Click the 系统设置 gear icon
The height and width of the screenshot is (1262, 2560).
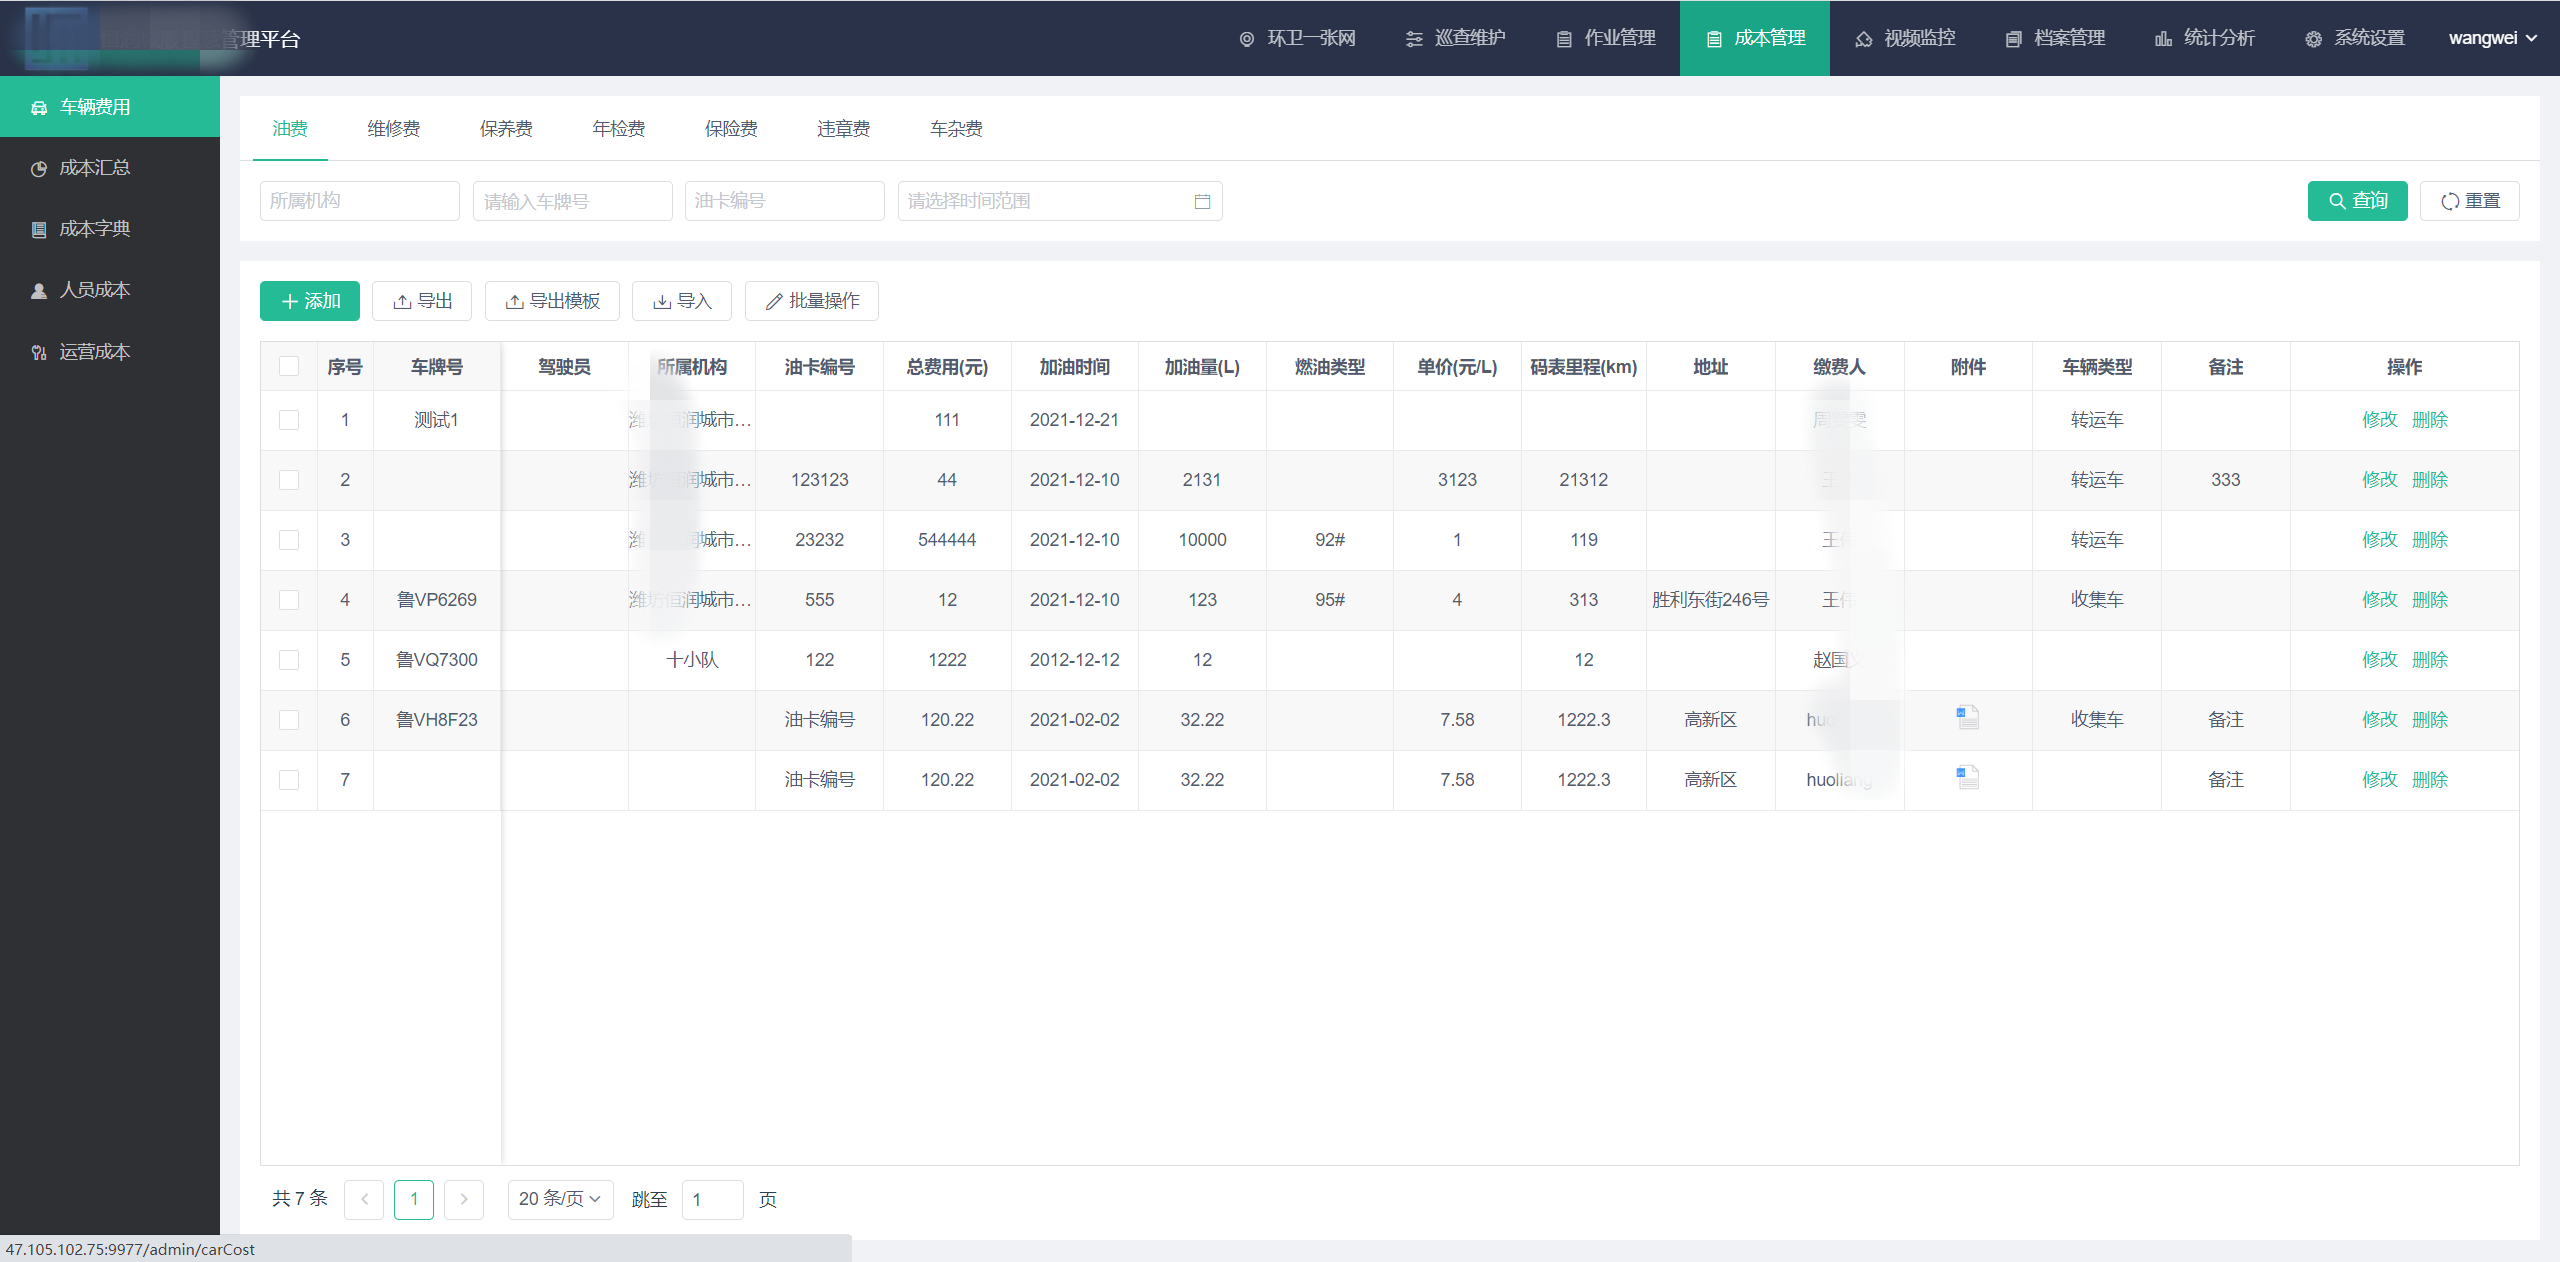(x=2313, y=39)
